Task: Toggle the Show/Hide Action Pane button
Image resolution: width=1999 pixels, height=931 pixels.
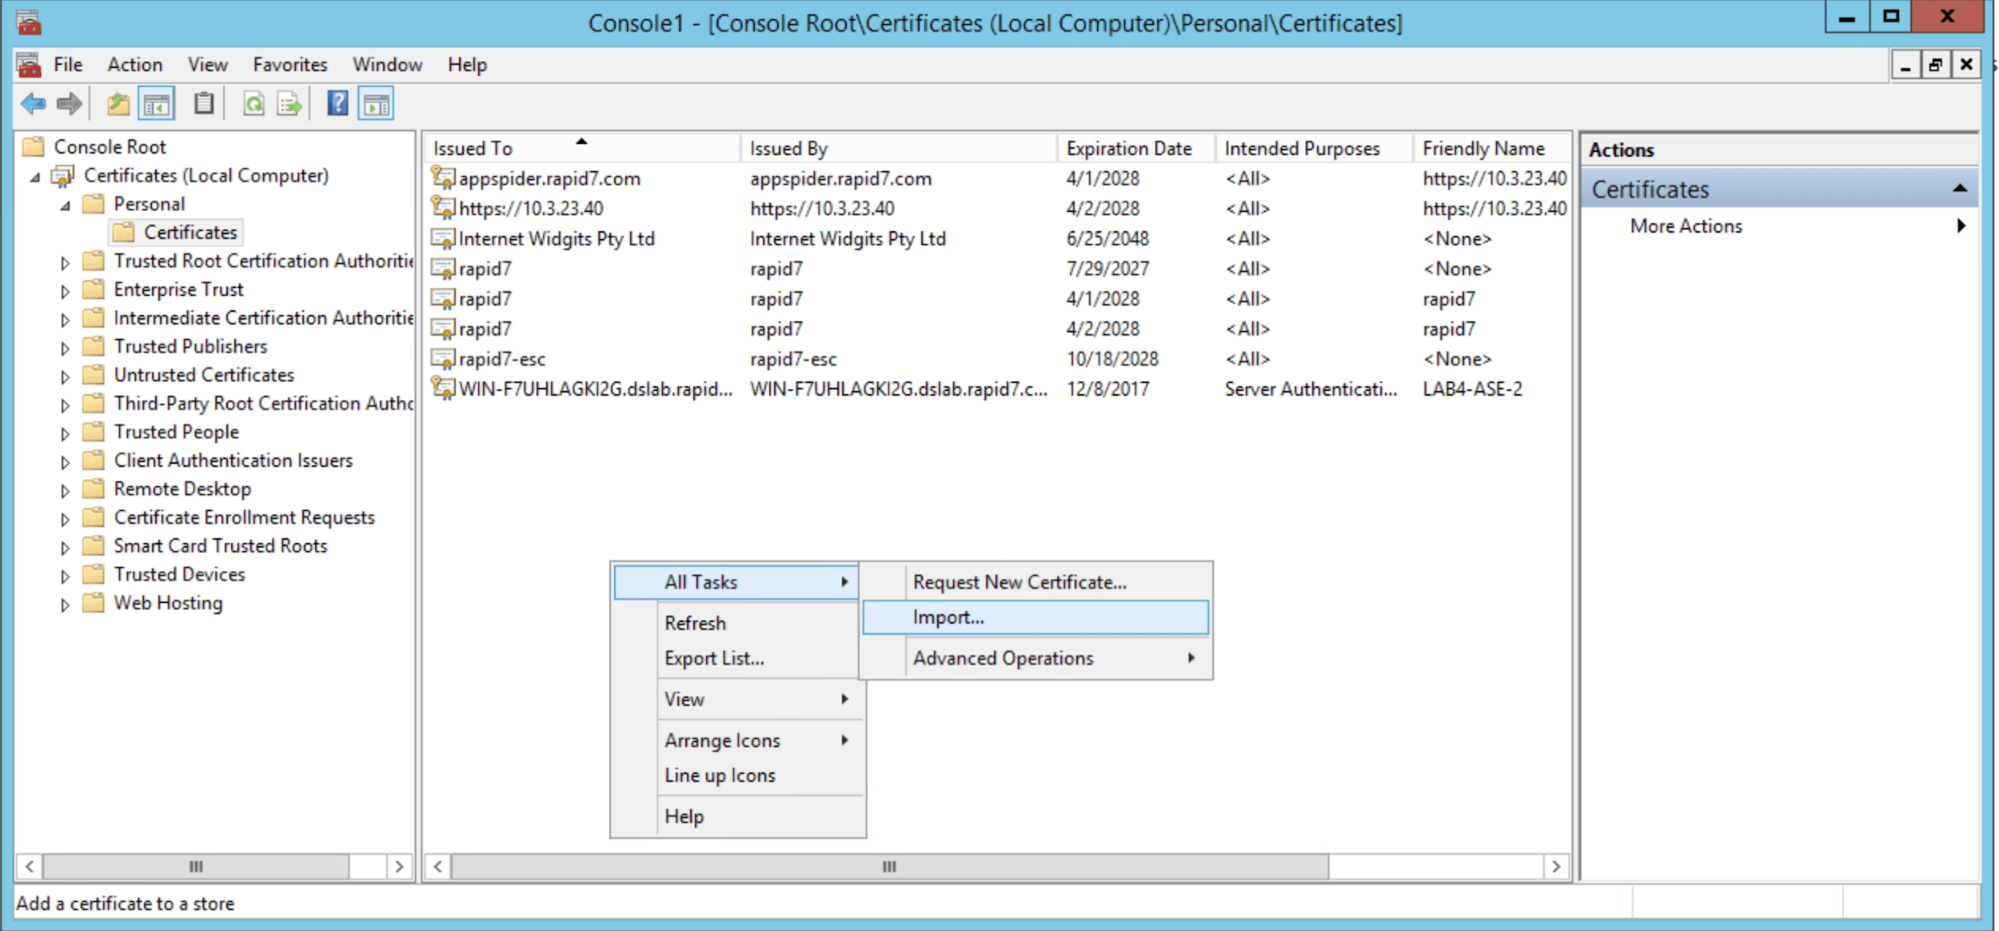Action: [377, 104]
